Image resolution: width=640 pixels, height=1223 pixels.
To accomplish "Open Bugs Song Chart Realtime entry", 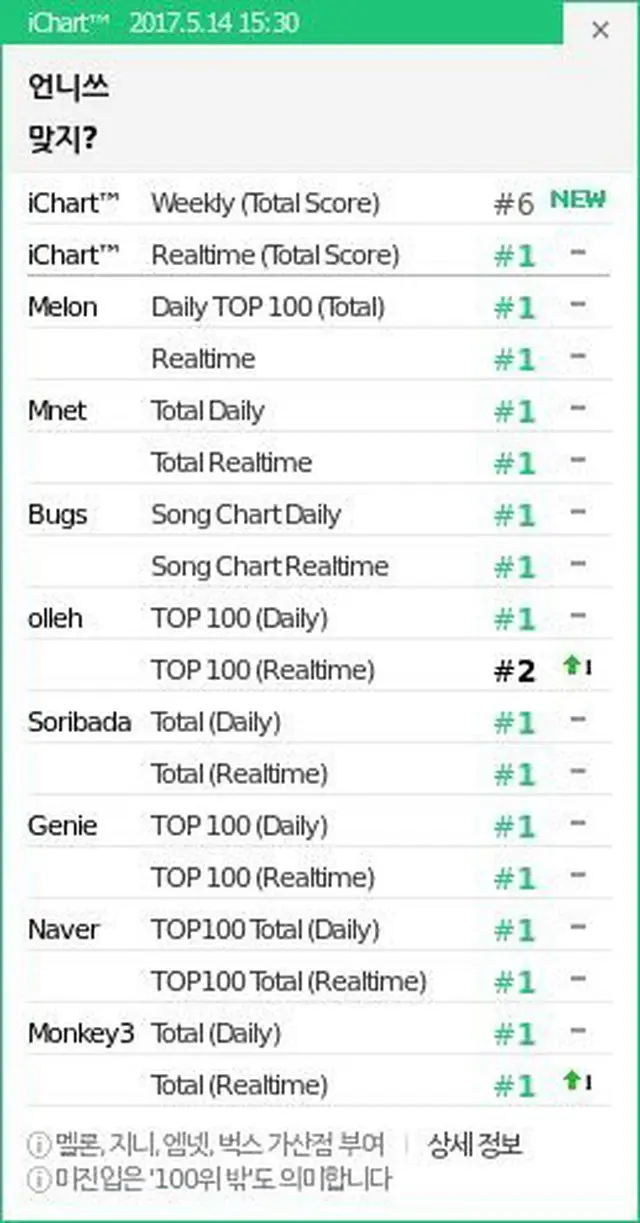I will (x=320, y=566).
